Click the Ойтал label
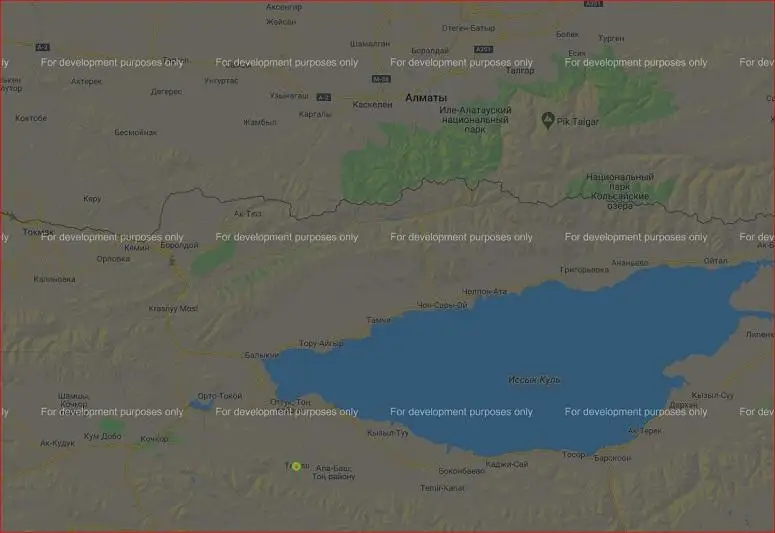 point(715,261)
